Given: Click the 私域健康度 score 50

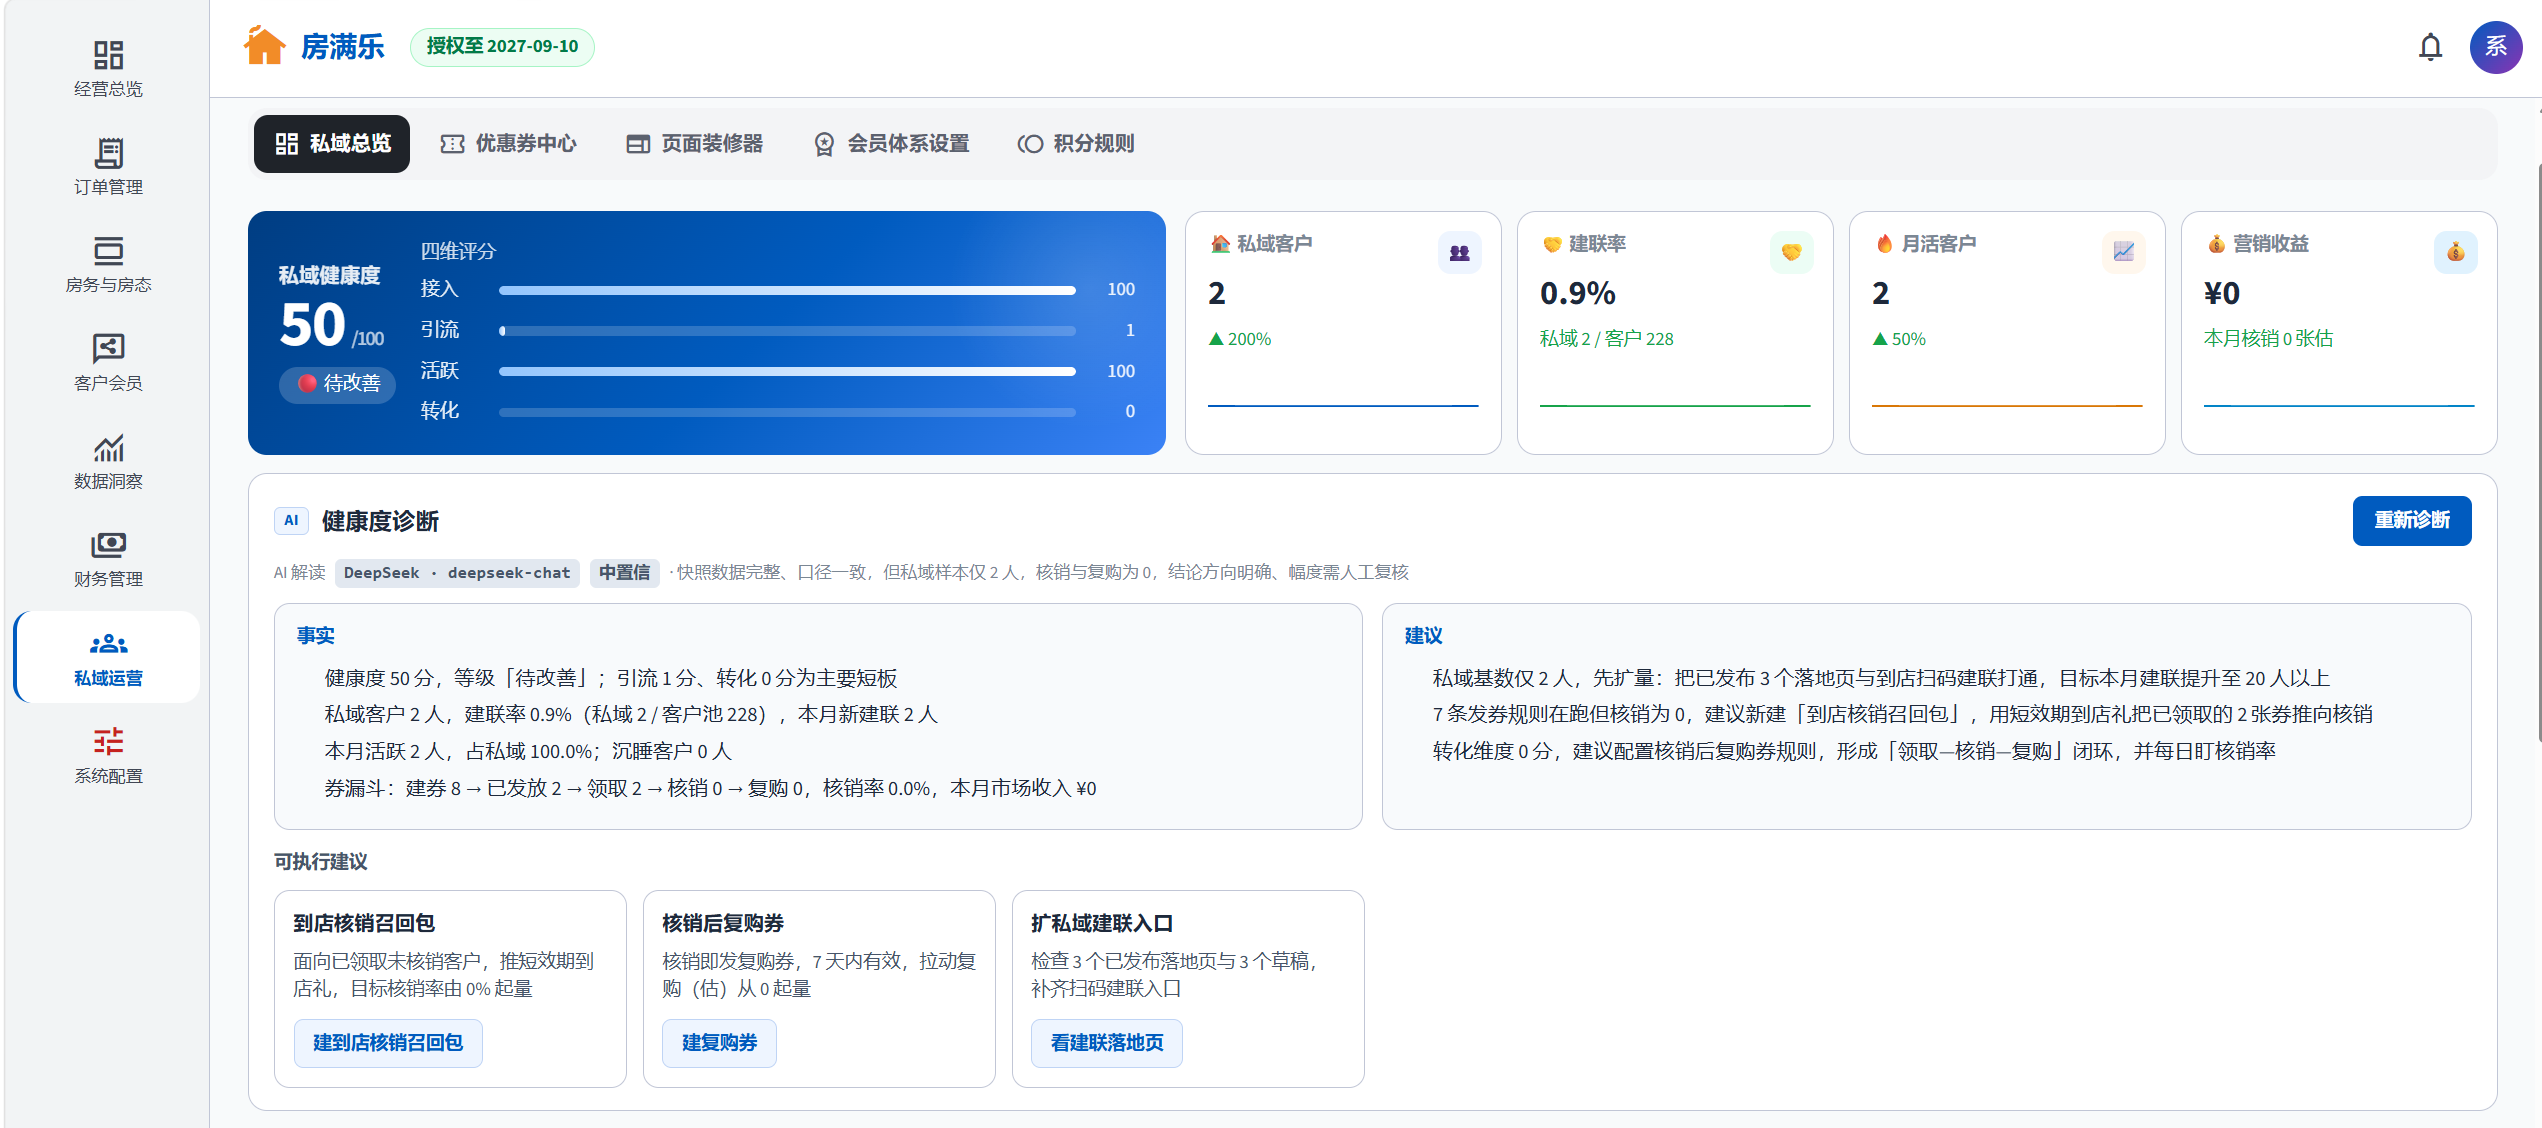Looking at the screenshot, I should 313,325.
